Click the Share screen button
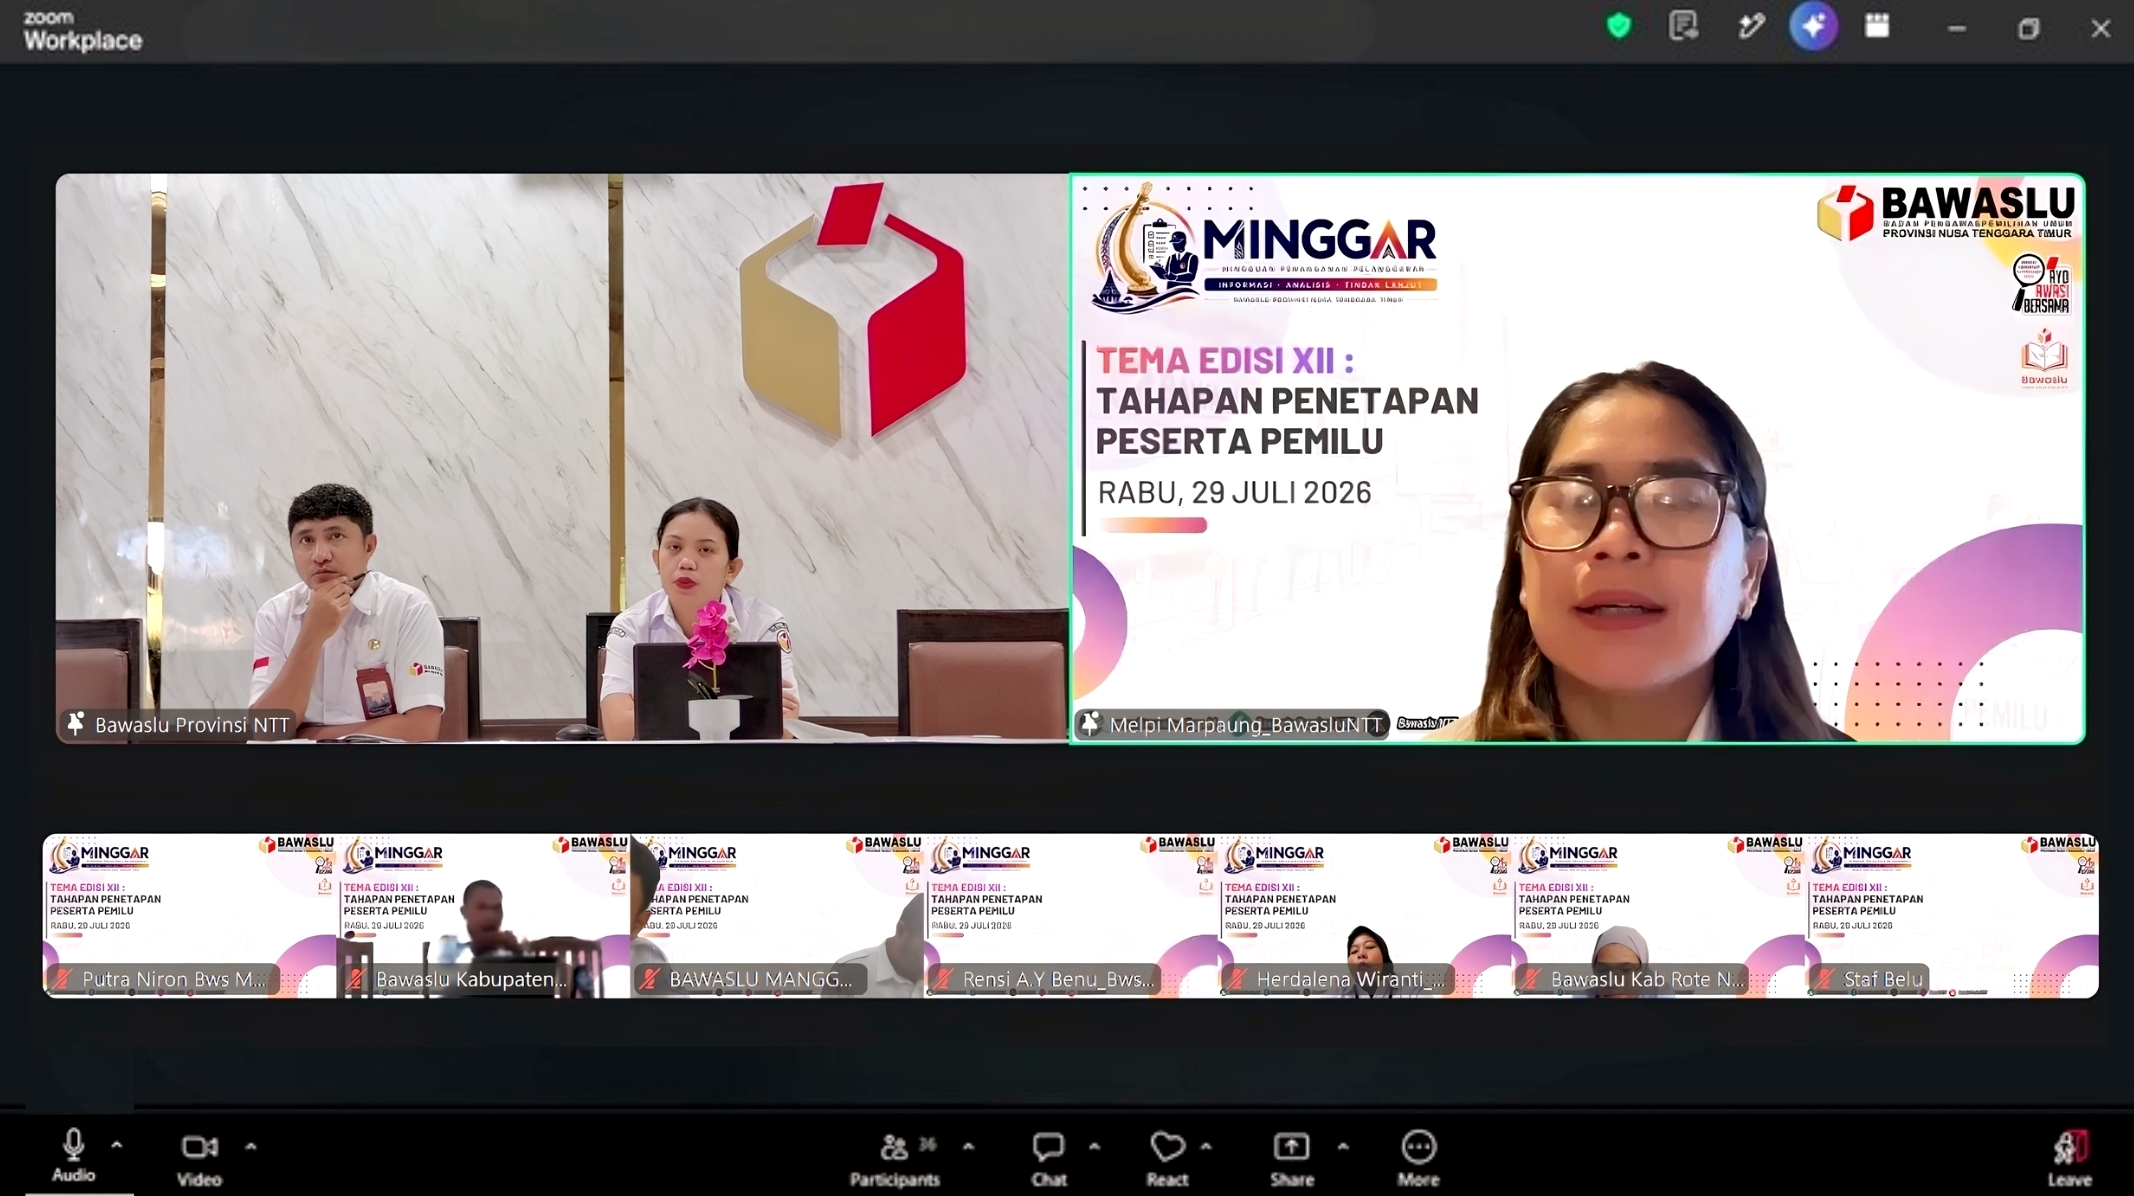 pos(1292,1159)
